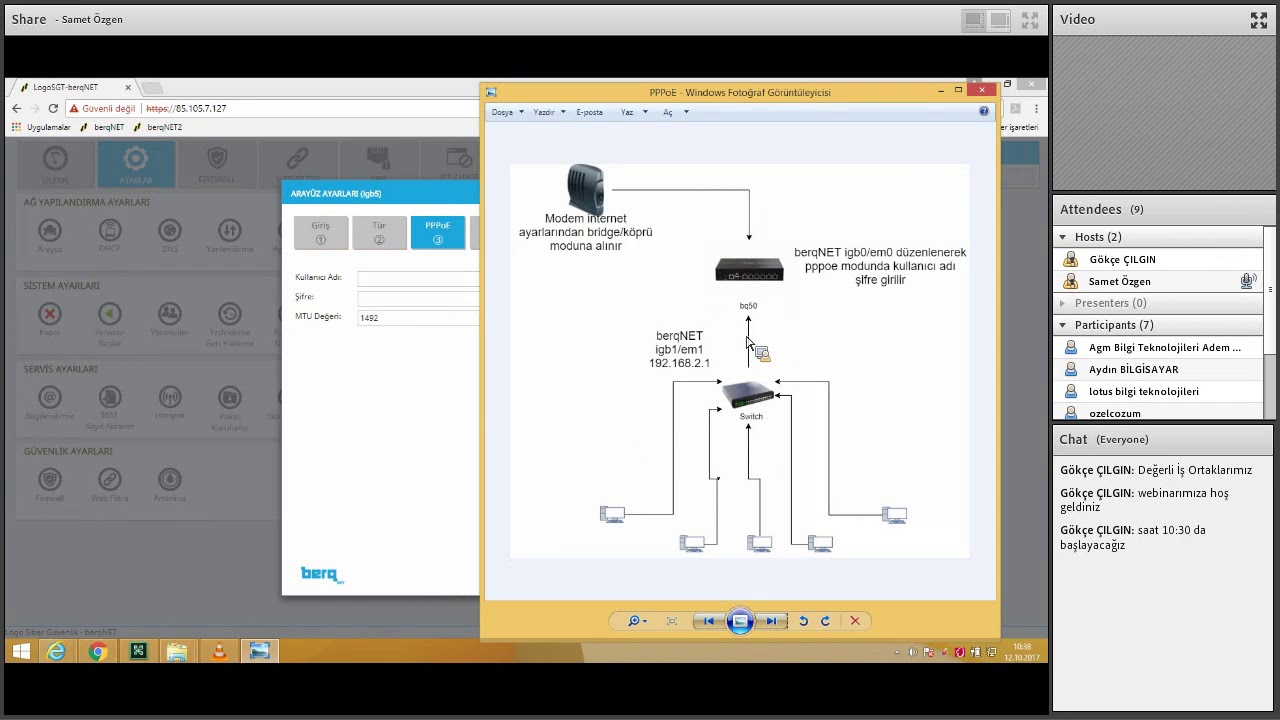Open the Aç menu dropdown
The width and height of the screenshot is (1280, 720).
tap(675, 112)
